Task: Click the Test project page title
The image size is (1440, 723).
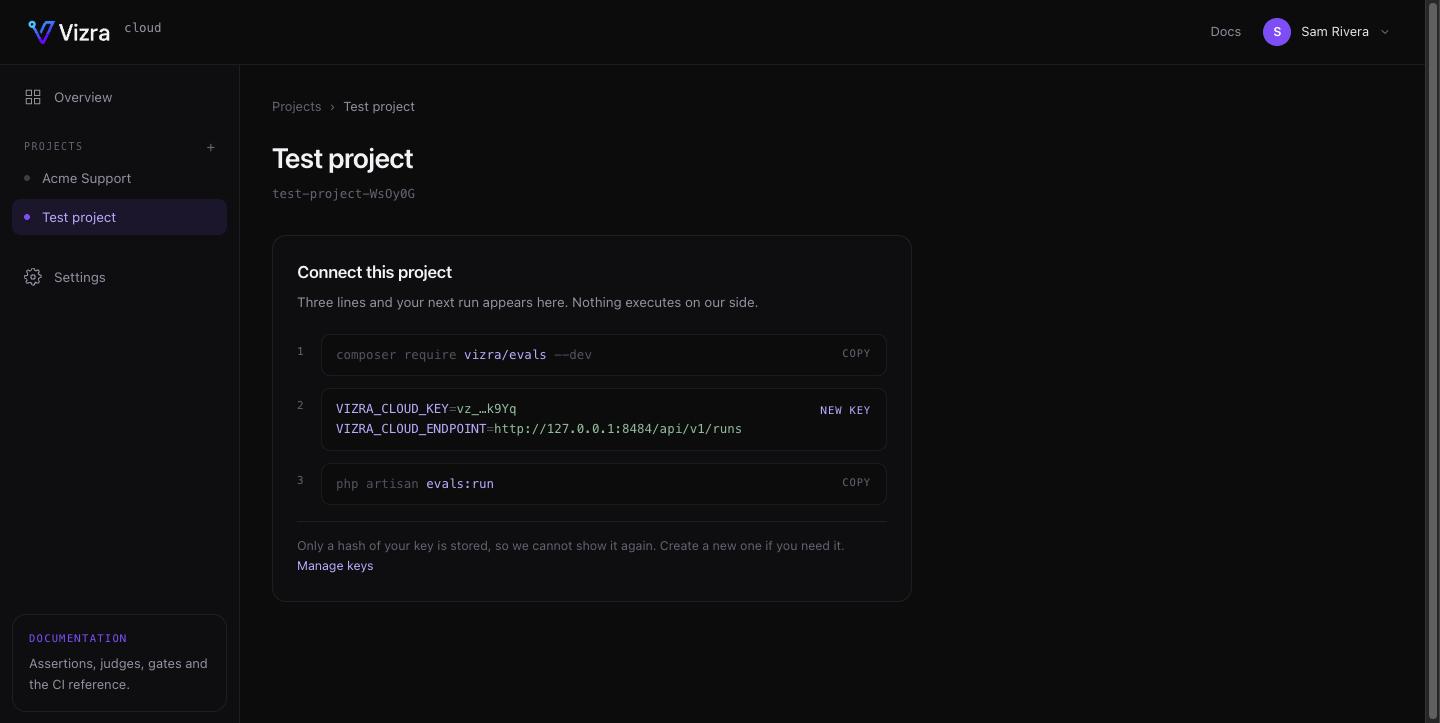Action: (343, 158)
